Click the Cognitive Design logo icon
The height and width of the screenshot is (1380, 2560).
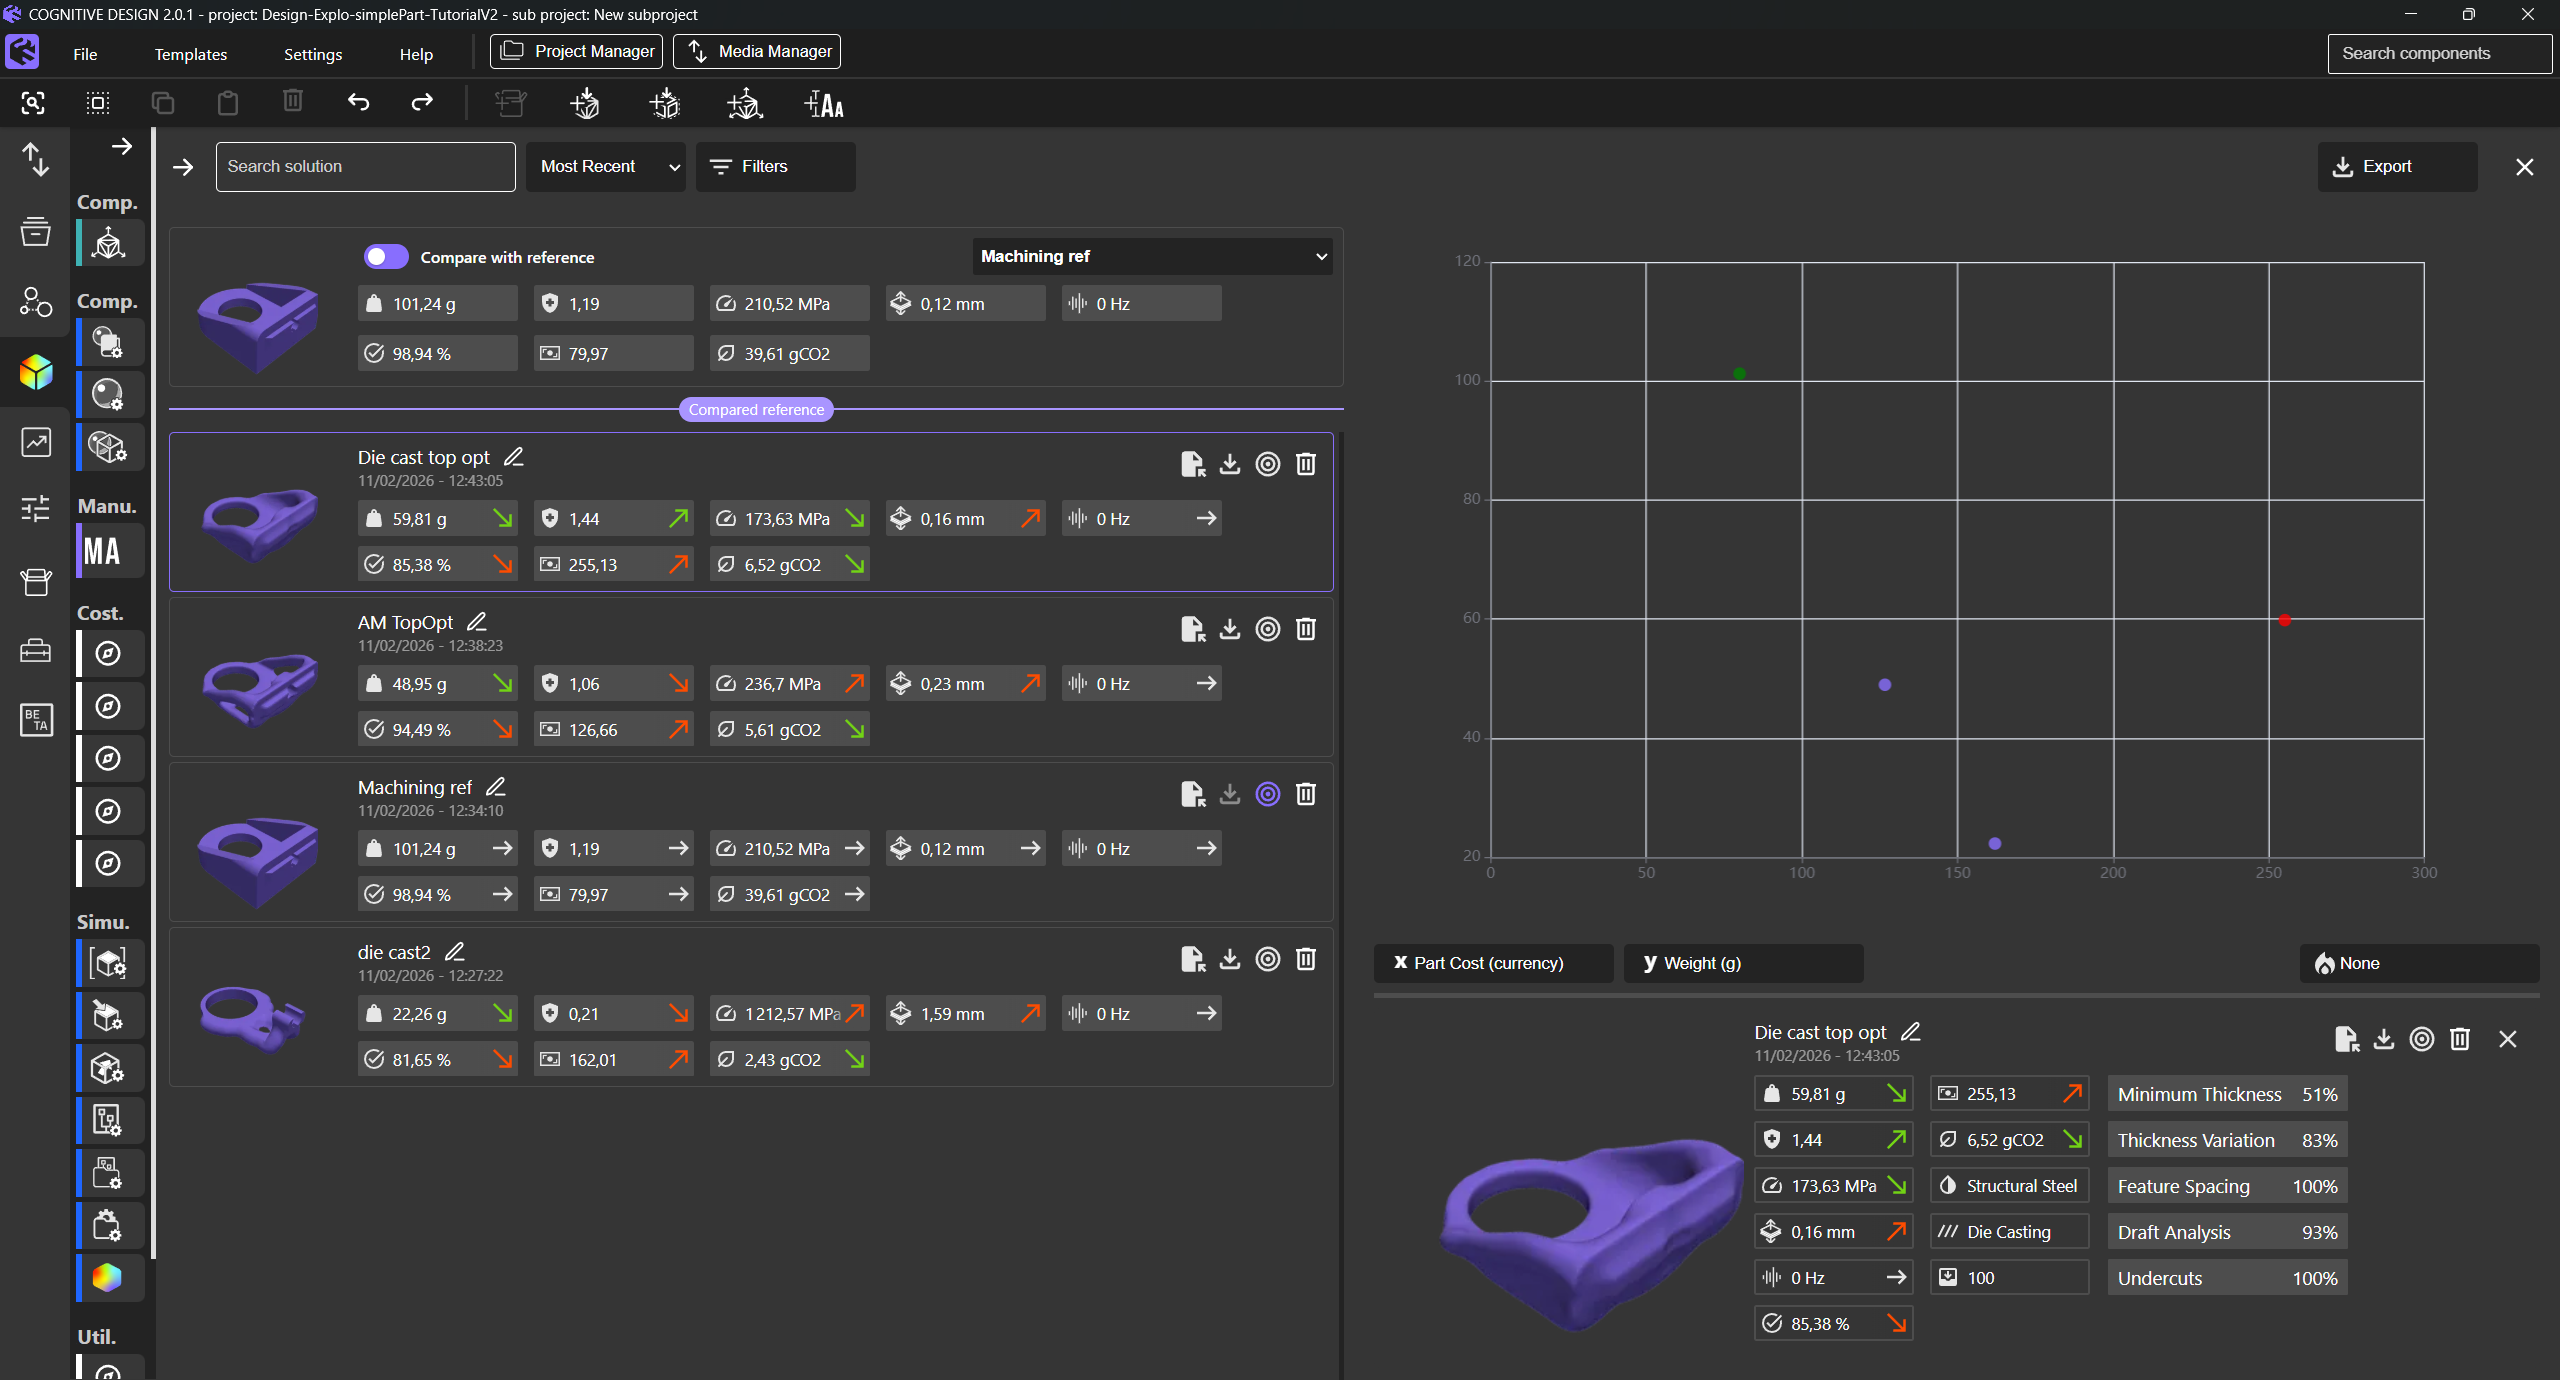[x=22, y=51]
